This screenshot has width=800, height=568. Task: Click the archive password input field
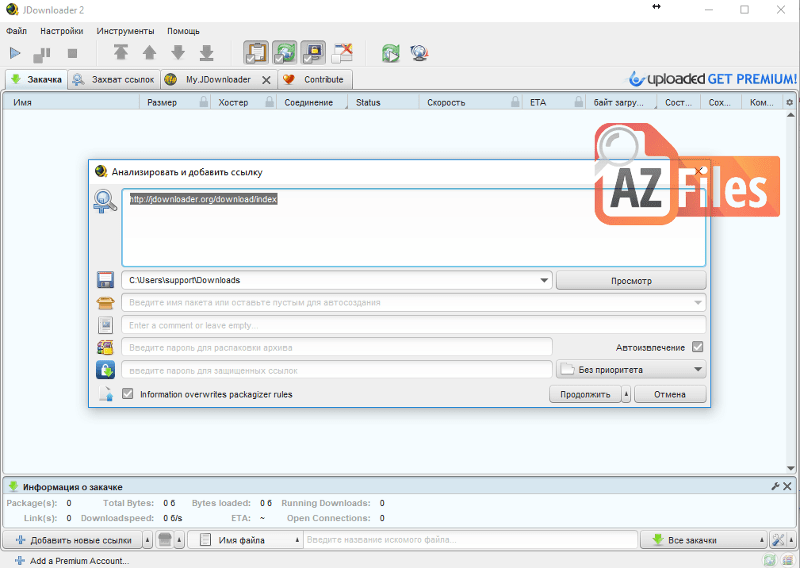[337, 348]
